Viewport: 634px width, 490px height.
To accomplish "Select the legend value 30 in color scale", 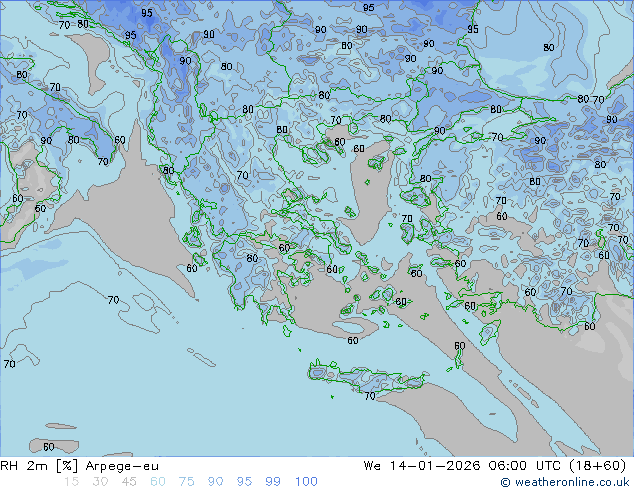I will pyautogui.click(x=100, y=482).
